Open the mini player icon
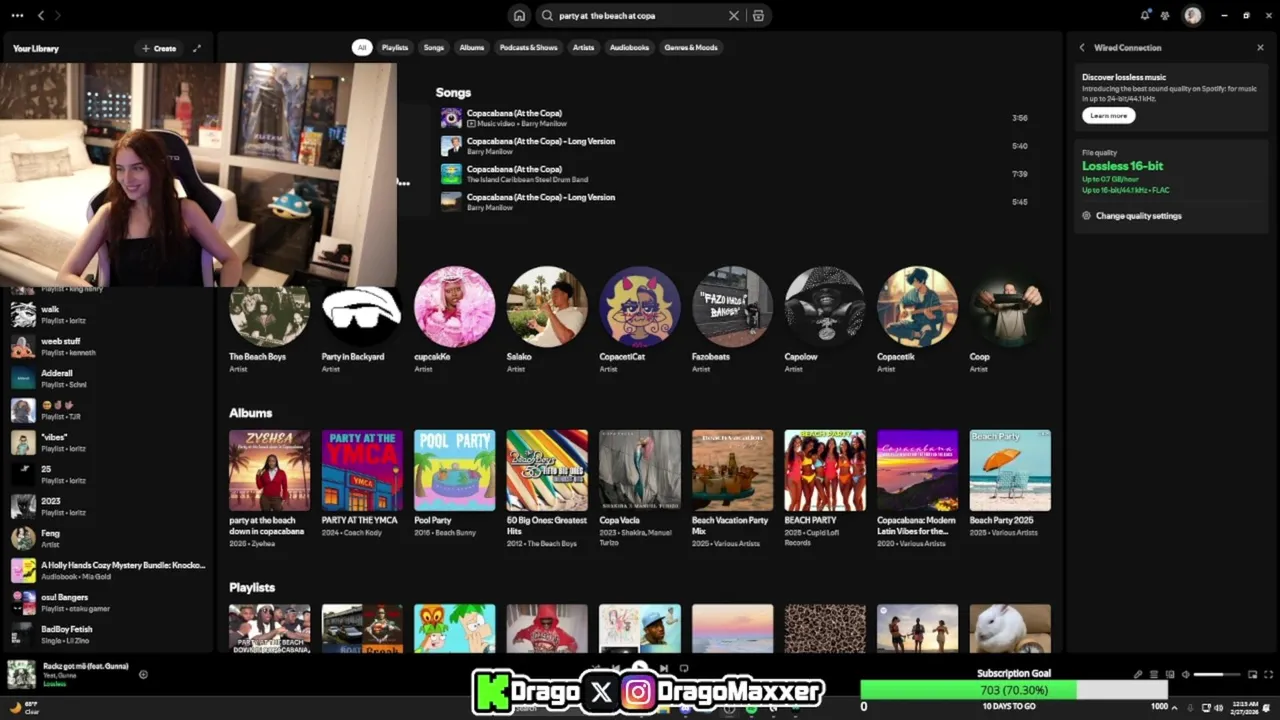1280x720 pixels. (1252, 674)
